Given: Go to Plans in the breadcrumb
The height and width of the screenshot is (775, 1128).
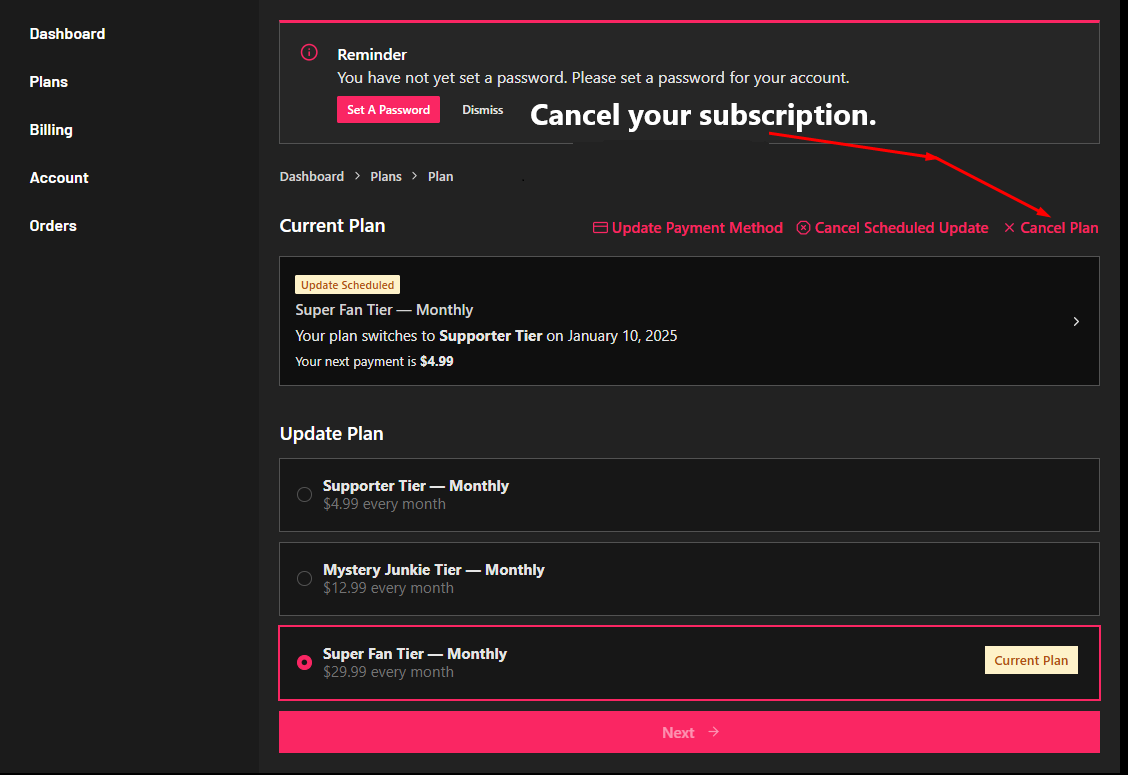Looking at the screenshot, I should pos(386,176).
